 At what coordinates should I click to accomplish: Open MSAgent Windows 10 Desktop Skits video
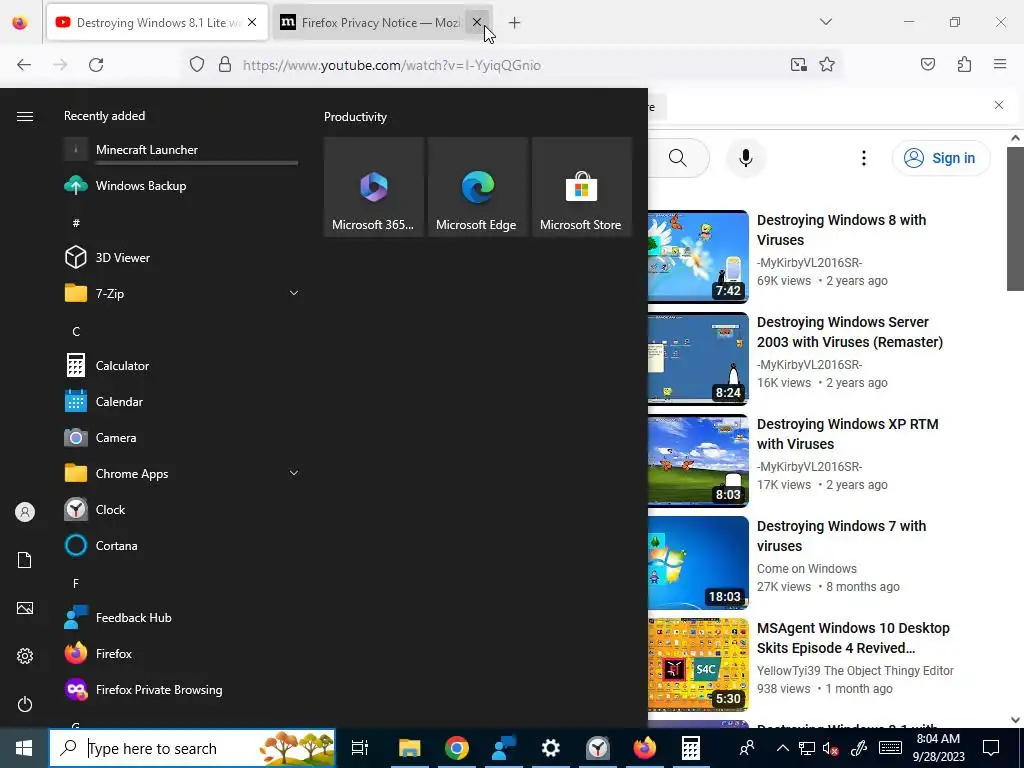[x=853, y=638]
